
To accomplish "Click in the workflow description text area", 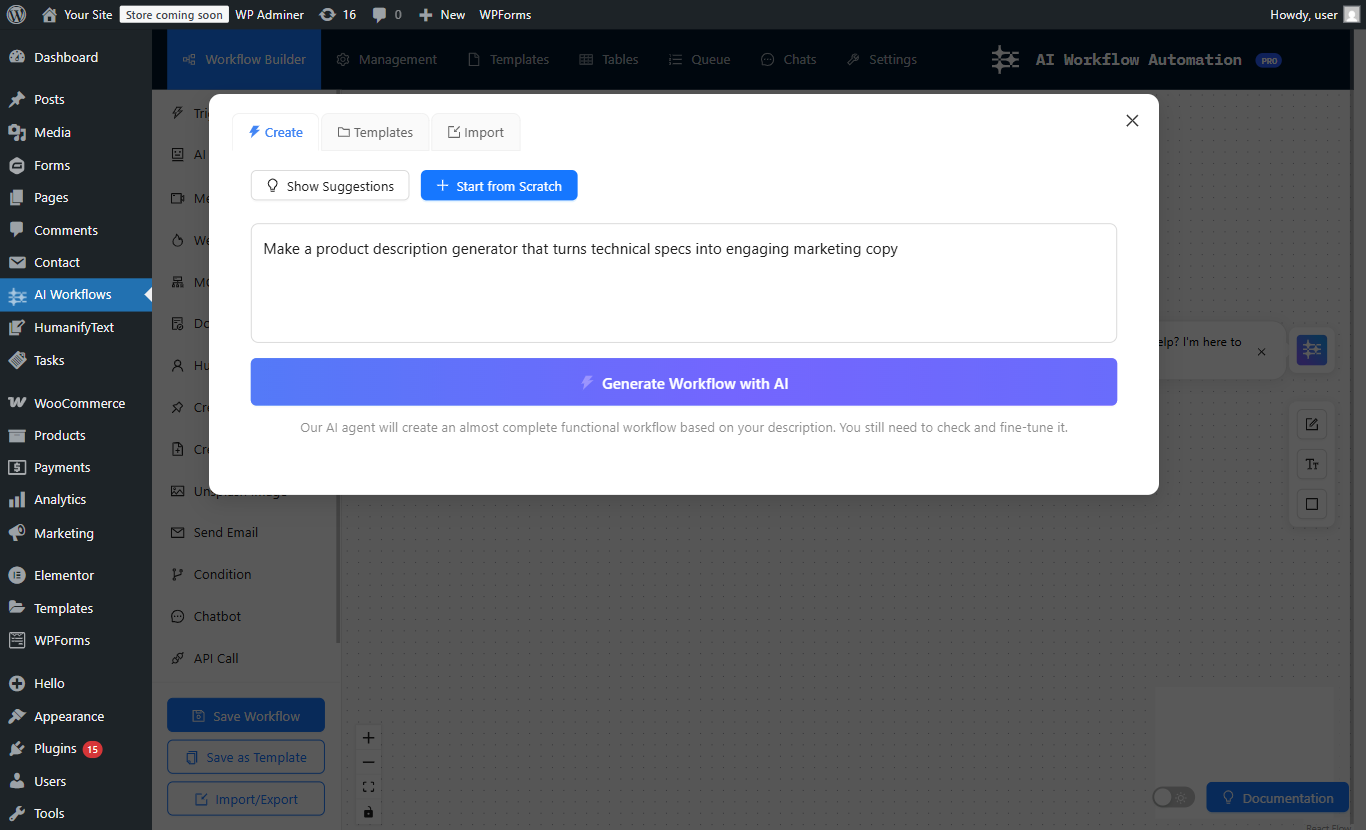I will point(683,283).
